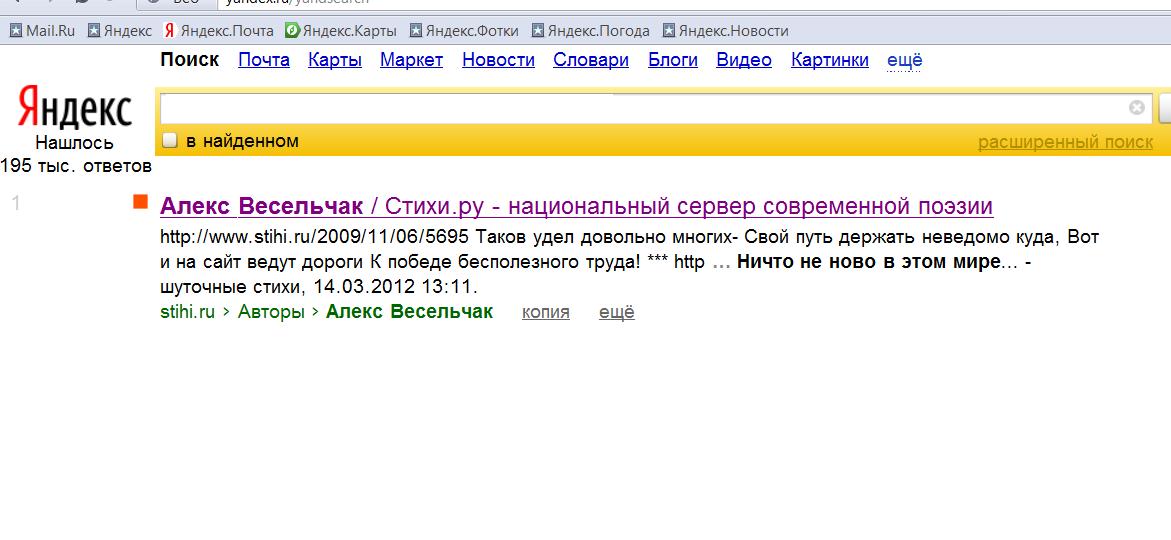This screenshot has width=1171, height=540.
Task: Go to the Маркет section
Action: [411, 60]
